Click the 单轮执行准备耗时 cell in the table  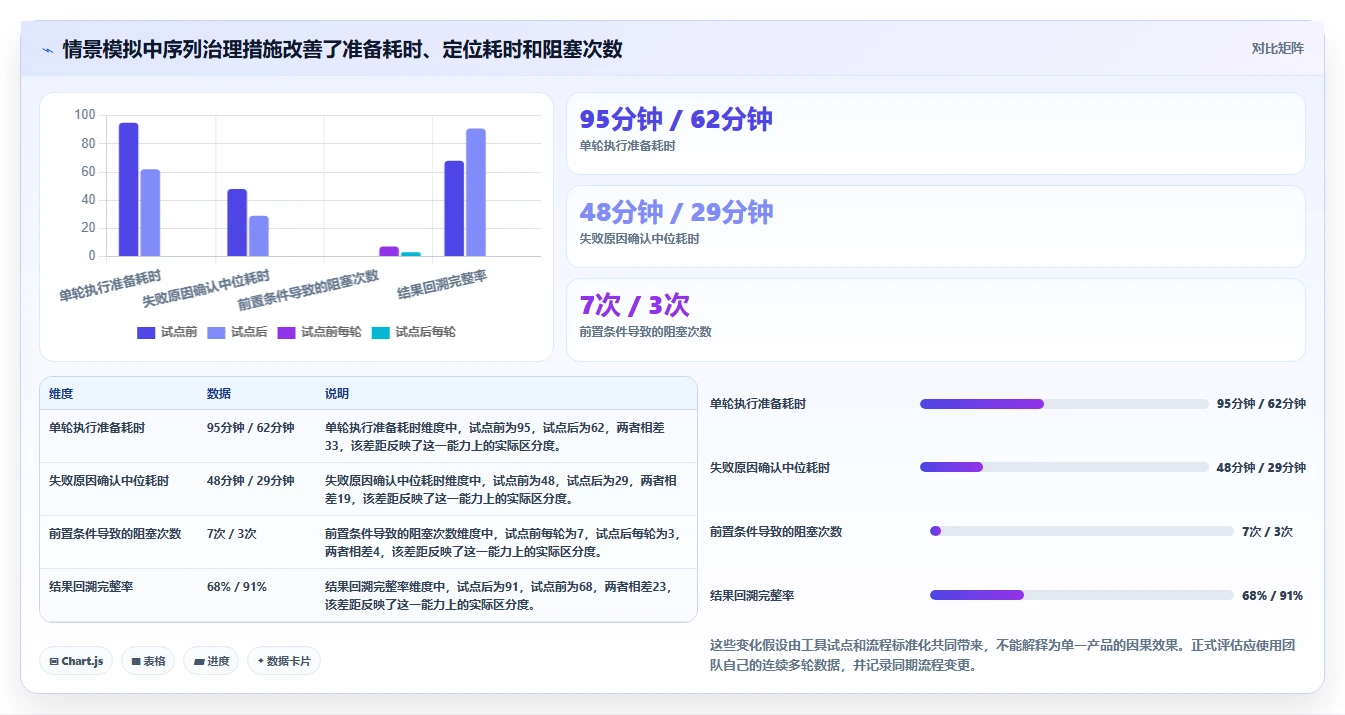tap(97, 427)
